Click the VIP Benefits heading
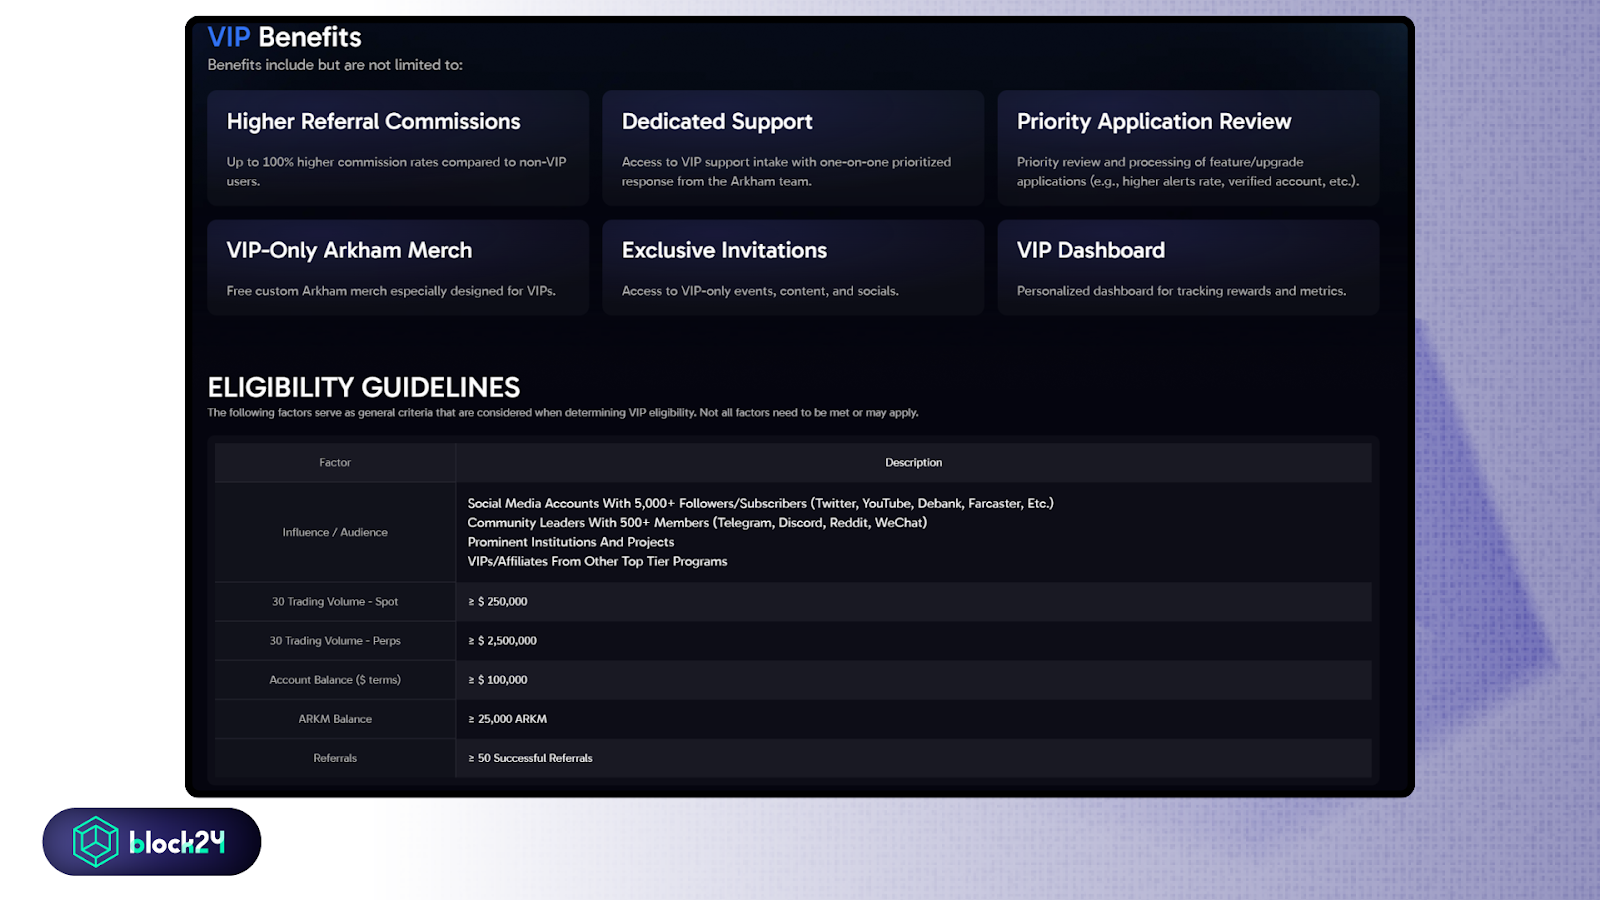Image resolution: width=1600 pixels, height=900 pixels. click(284, 37)
